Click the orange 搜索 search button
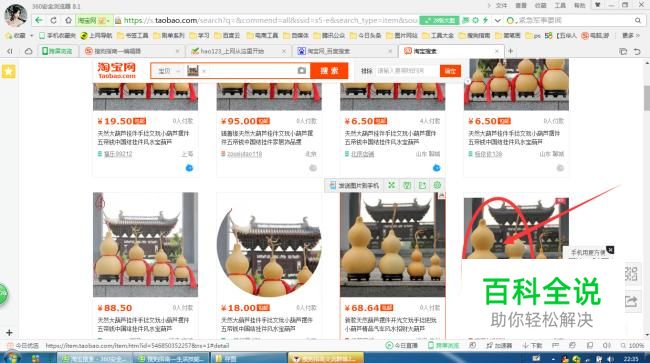The image size is (650, 363). (329, 70)
